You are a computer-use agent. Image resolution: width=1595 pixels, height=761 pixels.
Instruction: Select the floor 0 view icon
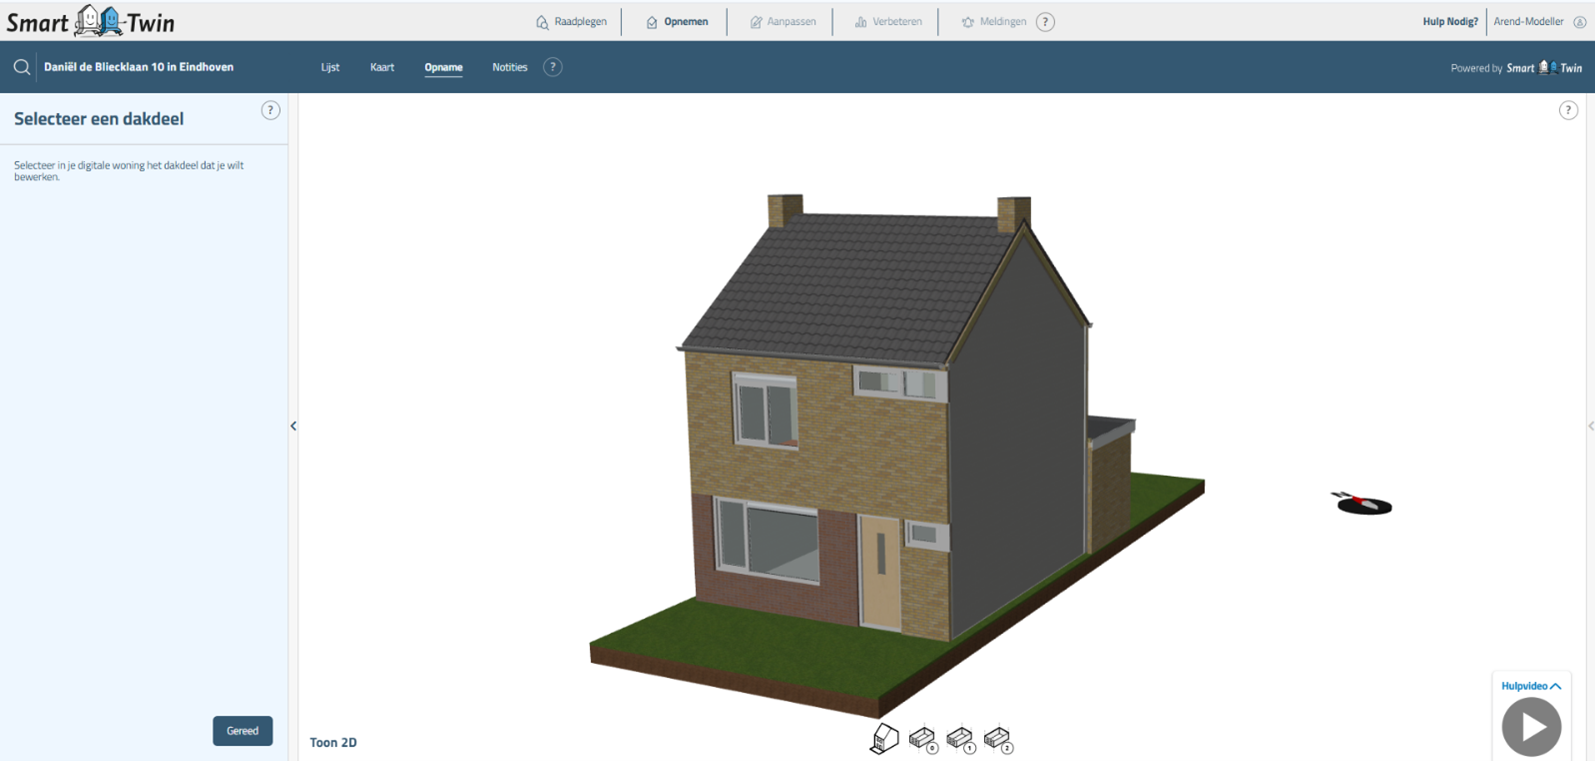(x=923, y=739)
